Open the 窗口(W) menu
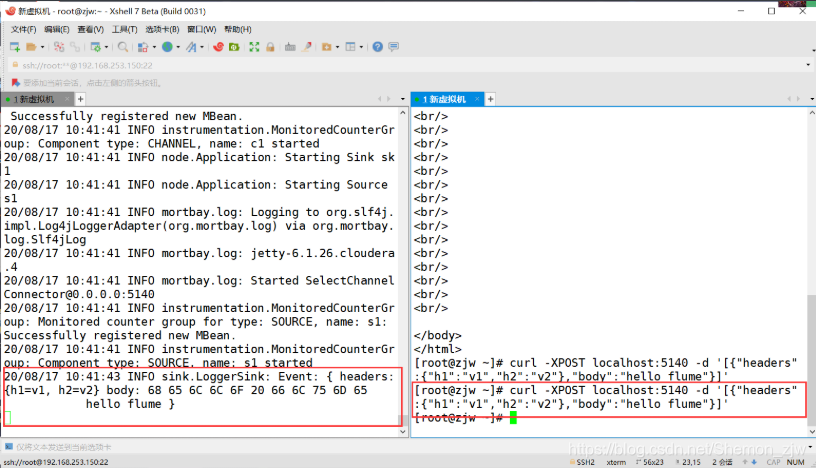The width and height of the screenshot is (816, 468). [x=201, y=29]
